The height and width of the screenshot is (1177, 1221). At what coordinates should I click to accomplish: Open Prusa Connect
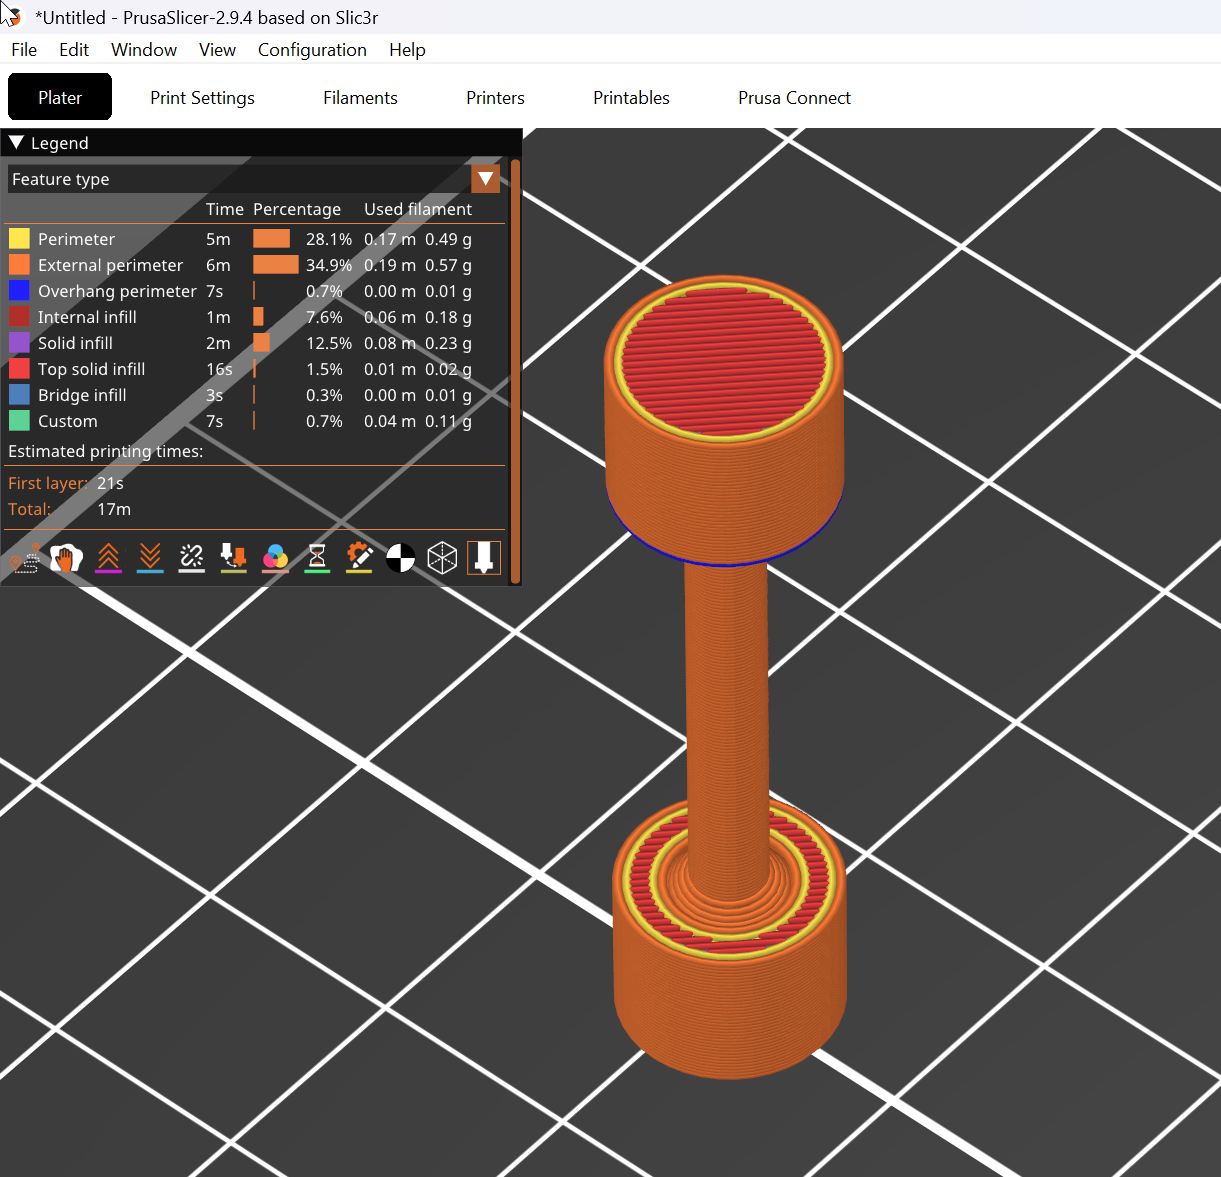tap(794, 97)
